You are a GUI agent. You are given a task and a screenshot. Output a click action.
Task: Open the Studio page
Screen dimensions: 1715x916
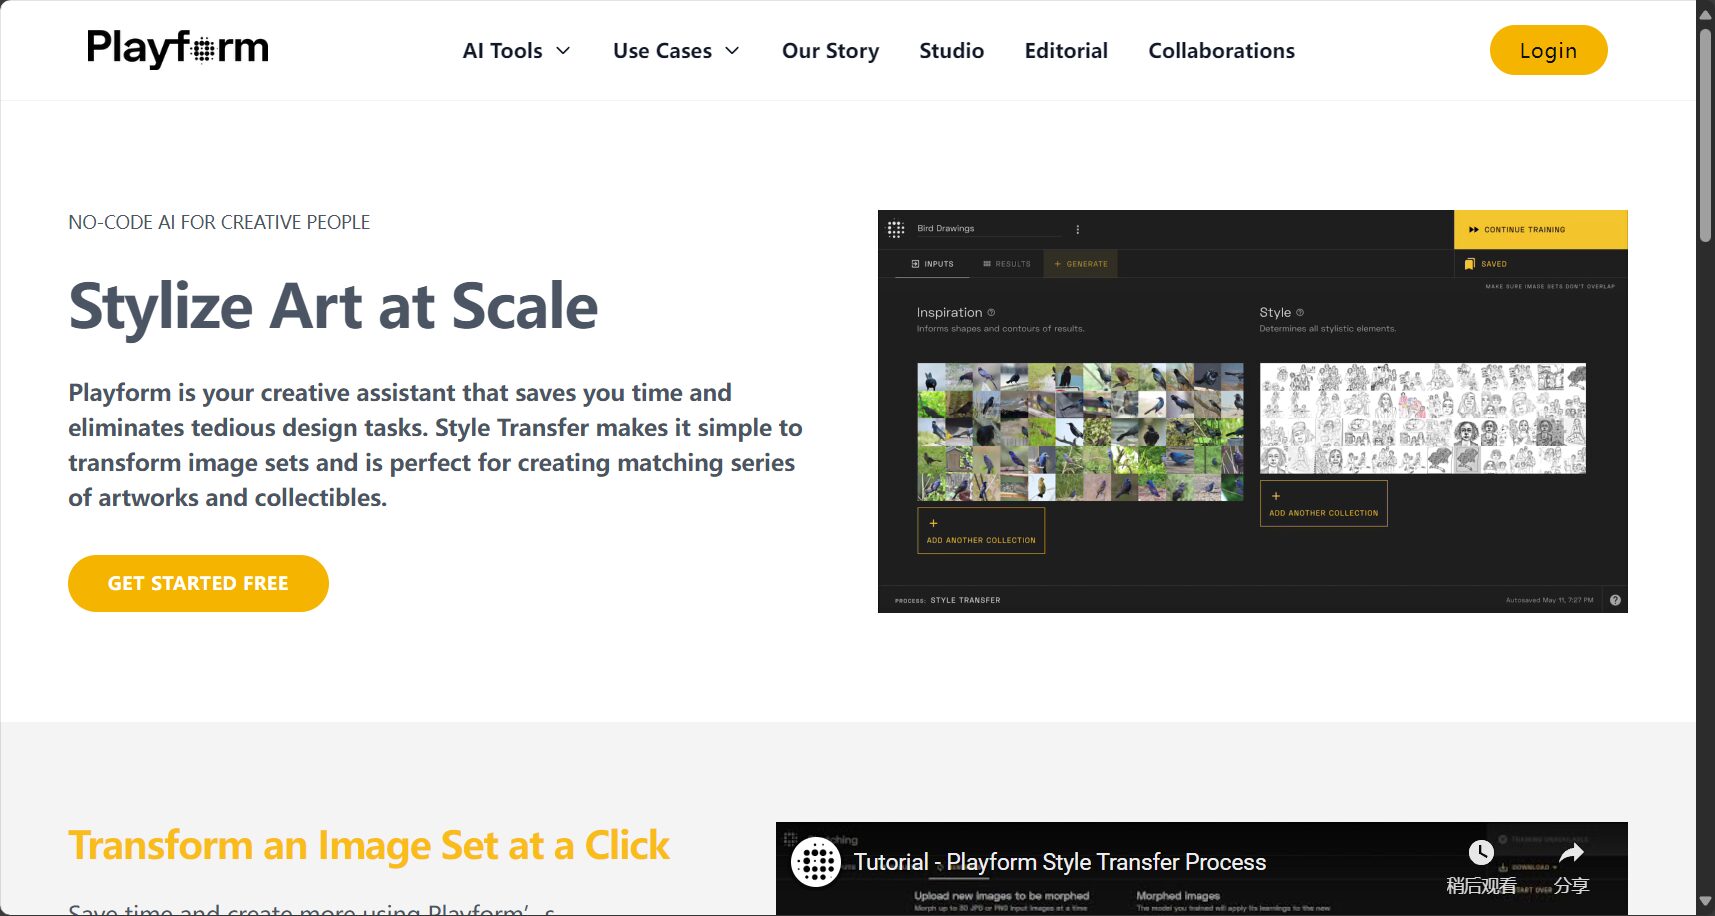(x=951, y=51)
